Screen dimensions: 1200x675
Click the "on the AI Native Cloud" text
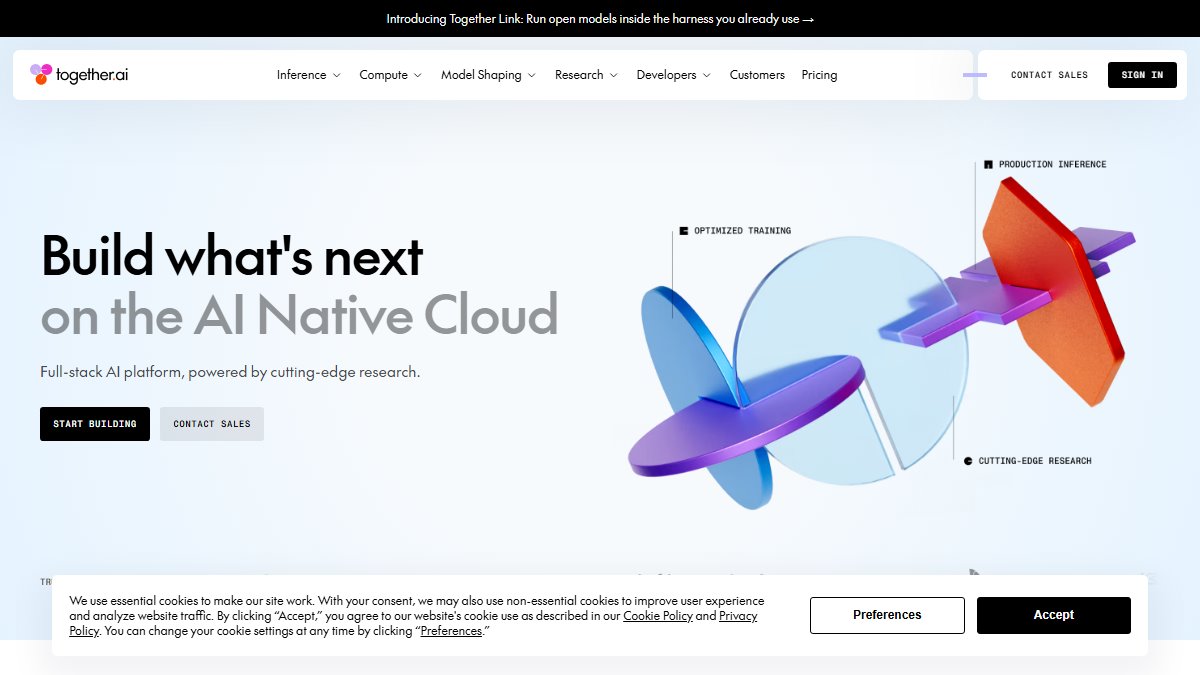tap(299, 314)
